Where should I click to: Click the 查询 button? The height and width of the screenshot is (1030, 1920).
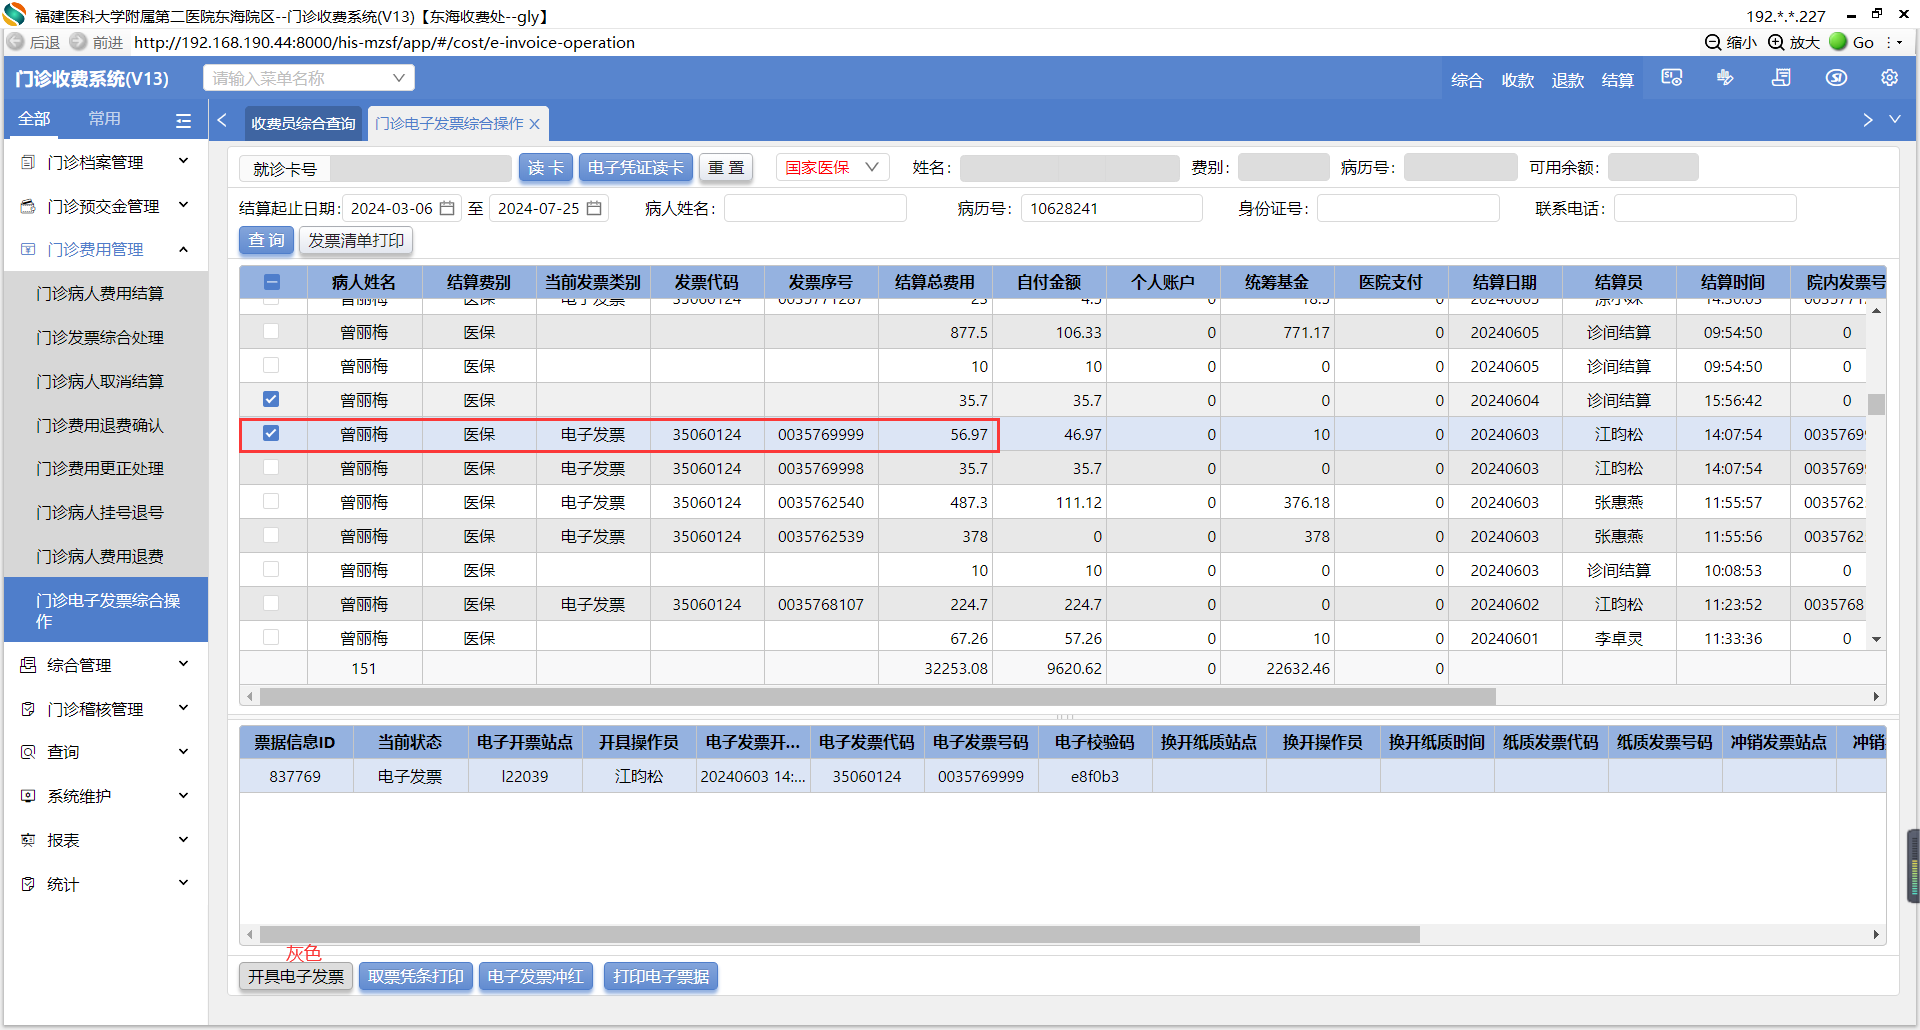(x=266, y=241)
